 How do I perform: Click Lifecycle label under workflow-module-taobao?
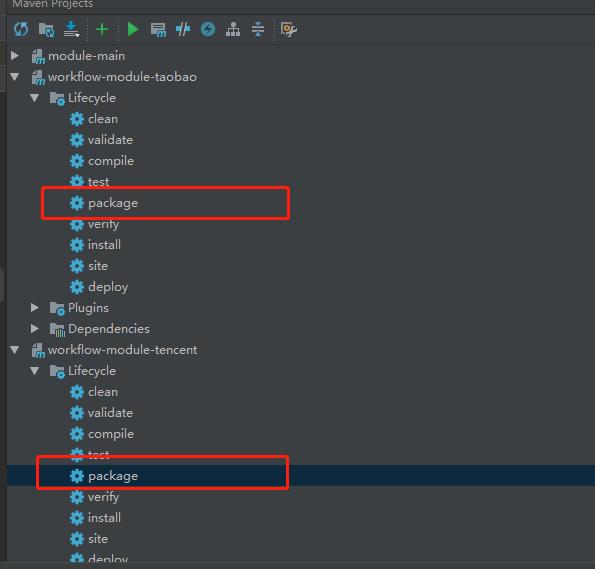click(92, 98)
